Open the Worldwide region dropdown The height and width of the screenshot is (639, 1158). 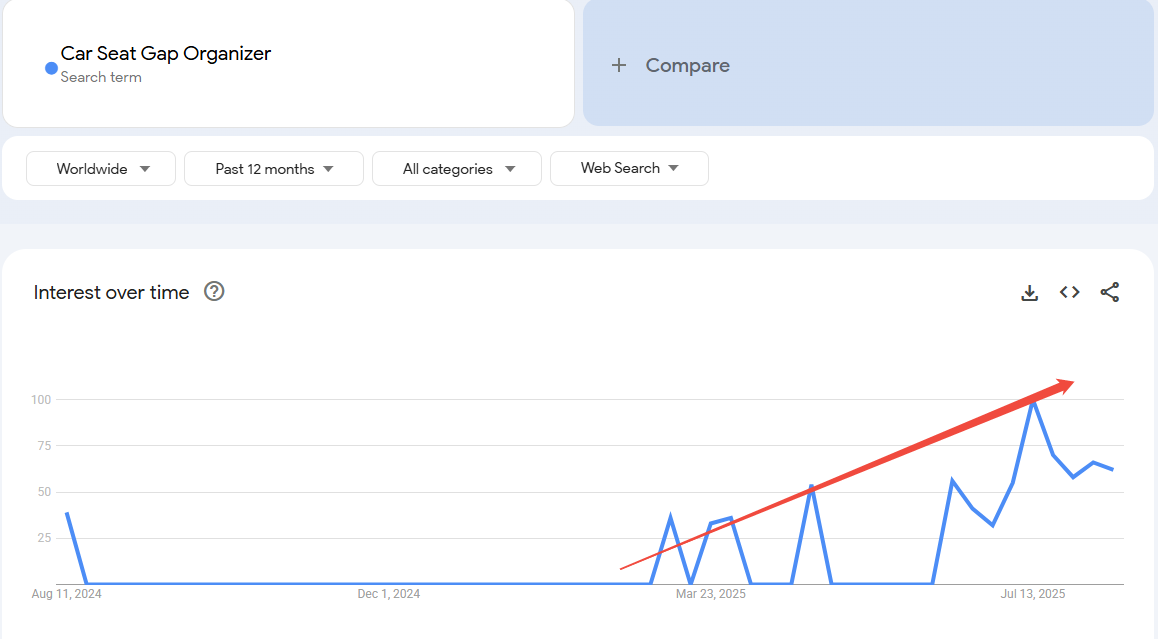100,168
